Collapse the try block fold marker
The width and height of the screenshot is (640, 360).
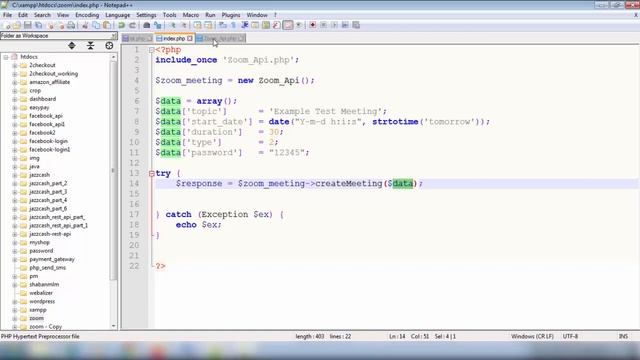click(x=151, y=173)
